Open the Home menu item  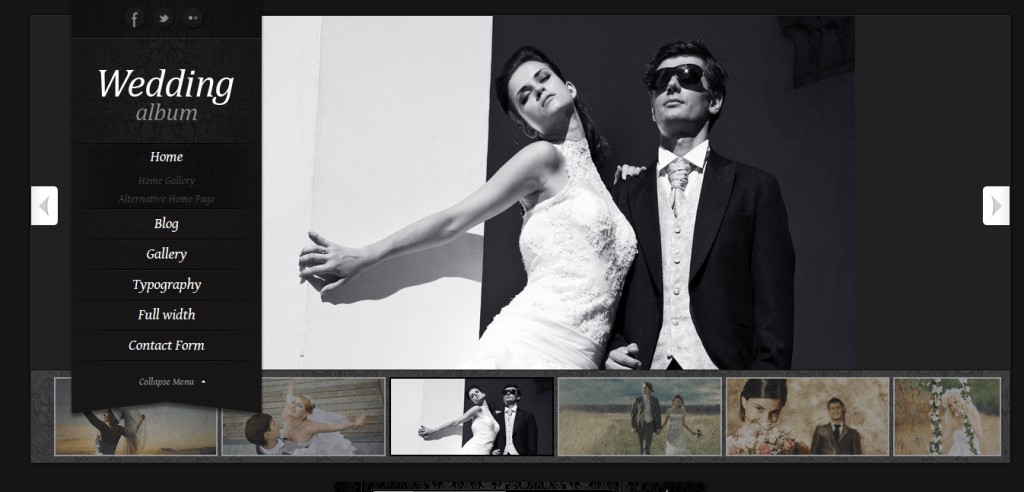(167, 157)
